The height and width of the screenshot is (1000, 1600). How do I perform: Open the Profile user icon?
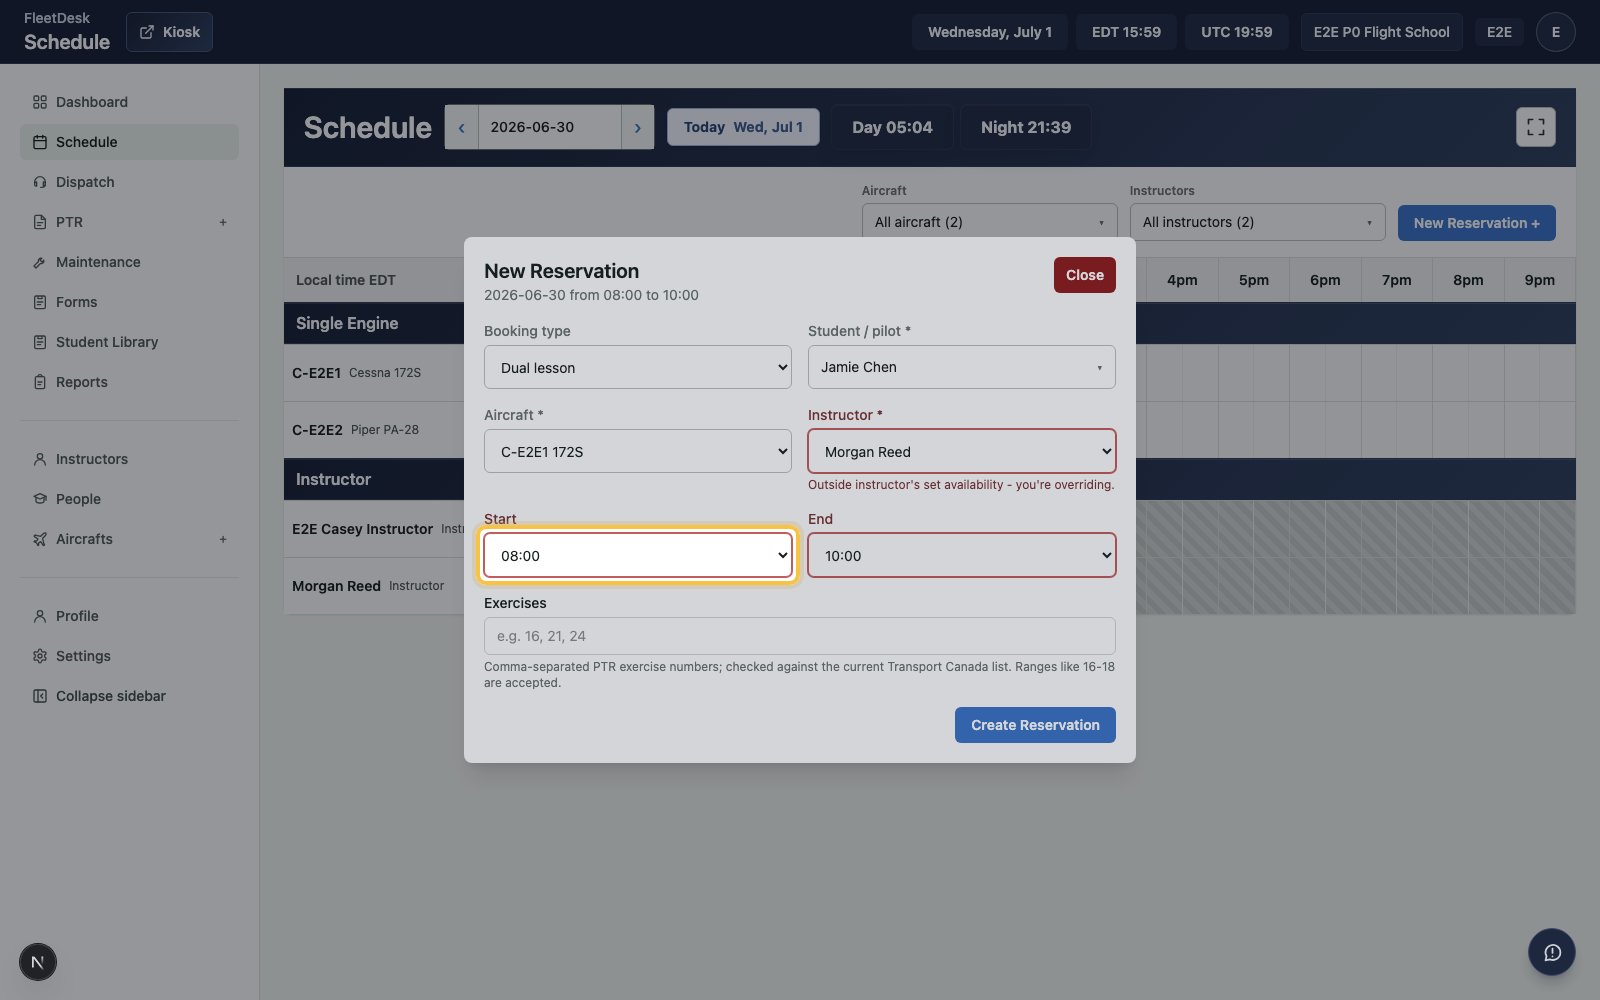point(40,616)
